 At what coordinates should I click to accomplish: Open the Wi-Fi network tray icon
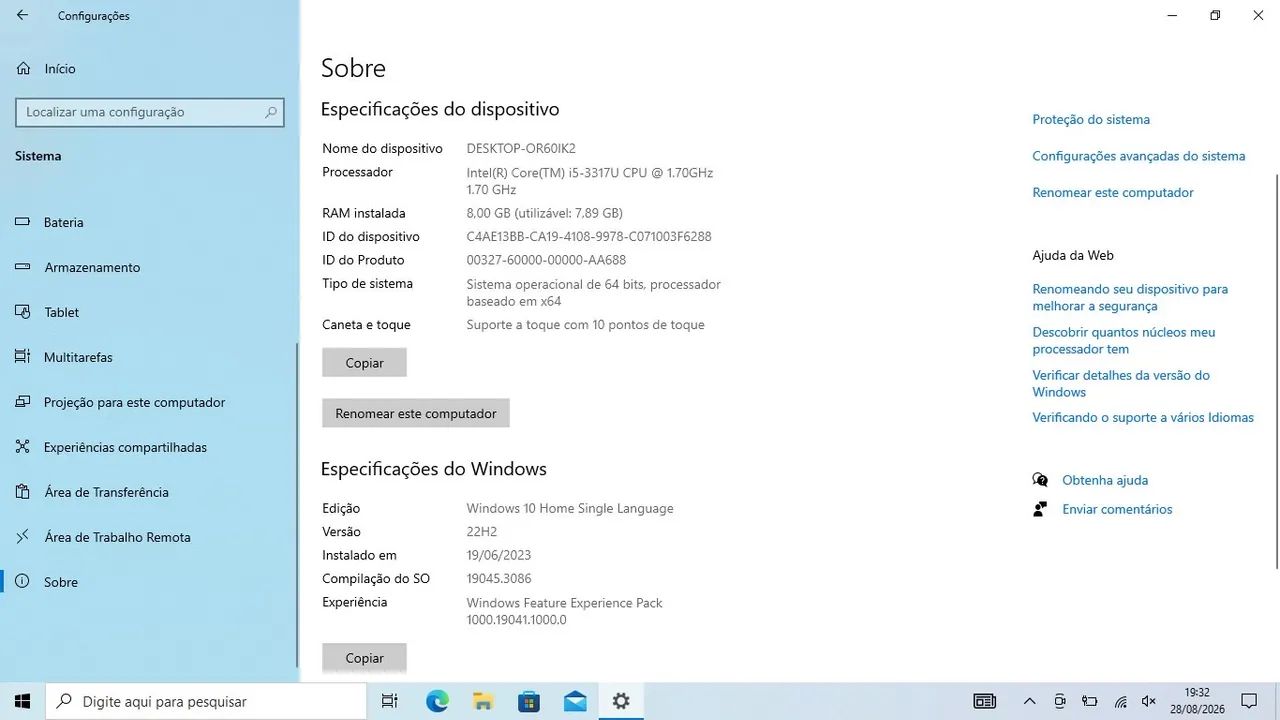click(x=1121, y=702)
